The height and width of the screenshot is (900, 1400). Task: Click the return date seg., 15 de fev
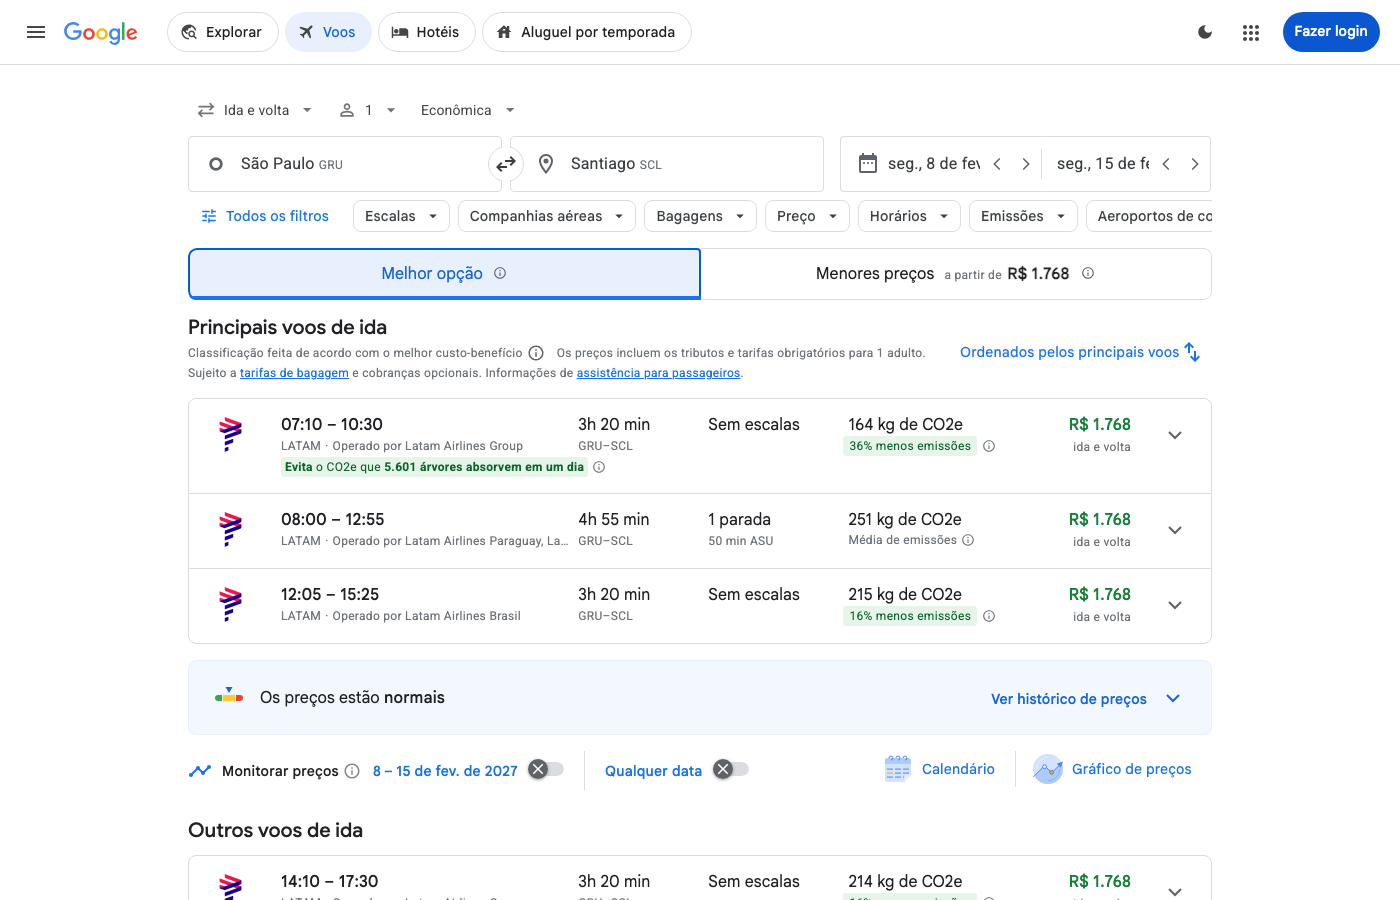(1103, 164)
